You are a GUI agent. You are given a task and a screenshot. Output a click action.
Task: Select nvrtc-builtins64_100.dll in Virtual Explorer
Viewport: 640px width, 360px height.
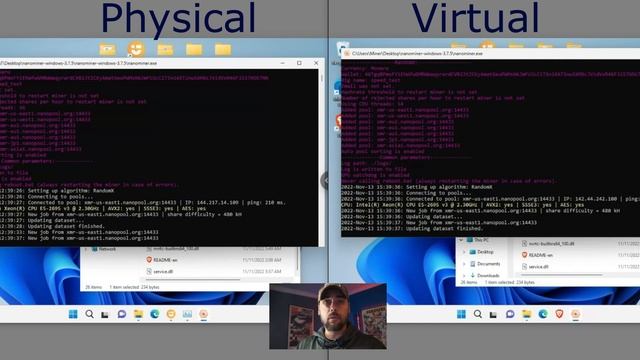tap(551, 243)
